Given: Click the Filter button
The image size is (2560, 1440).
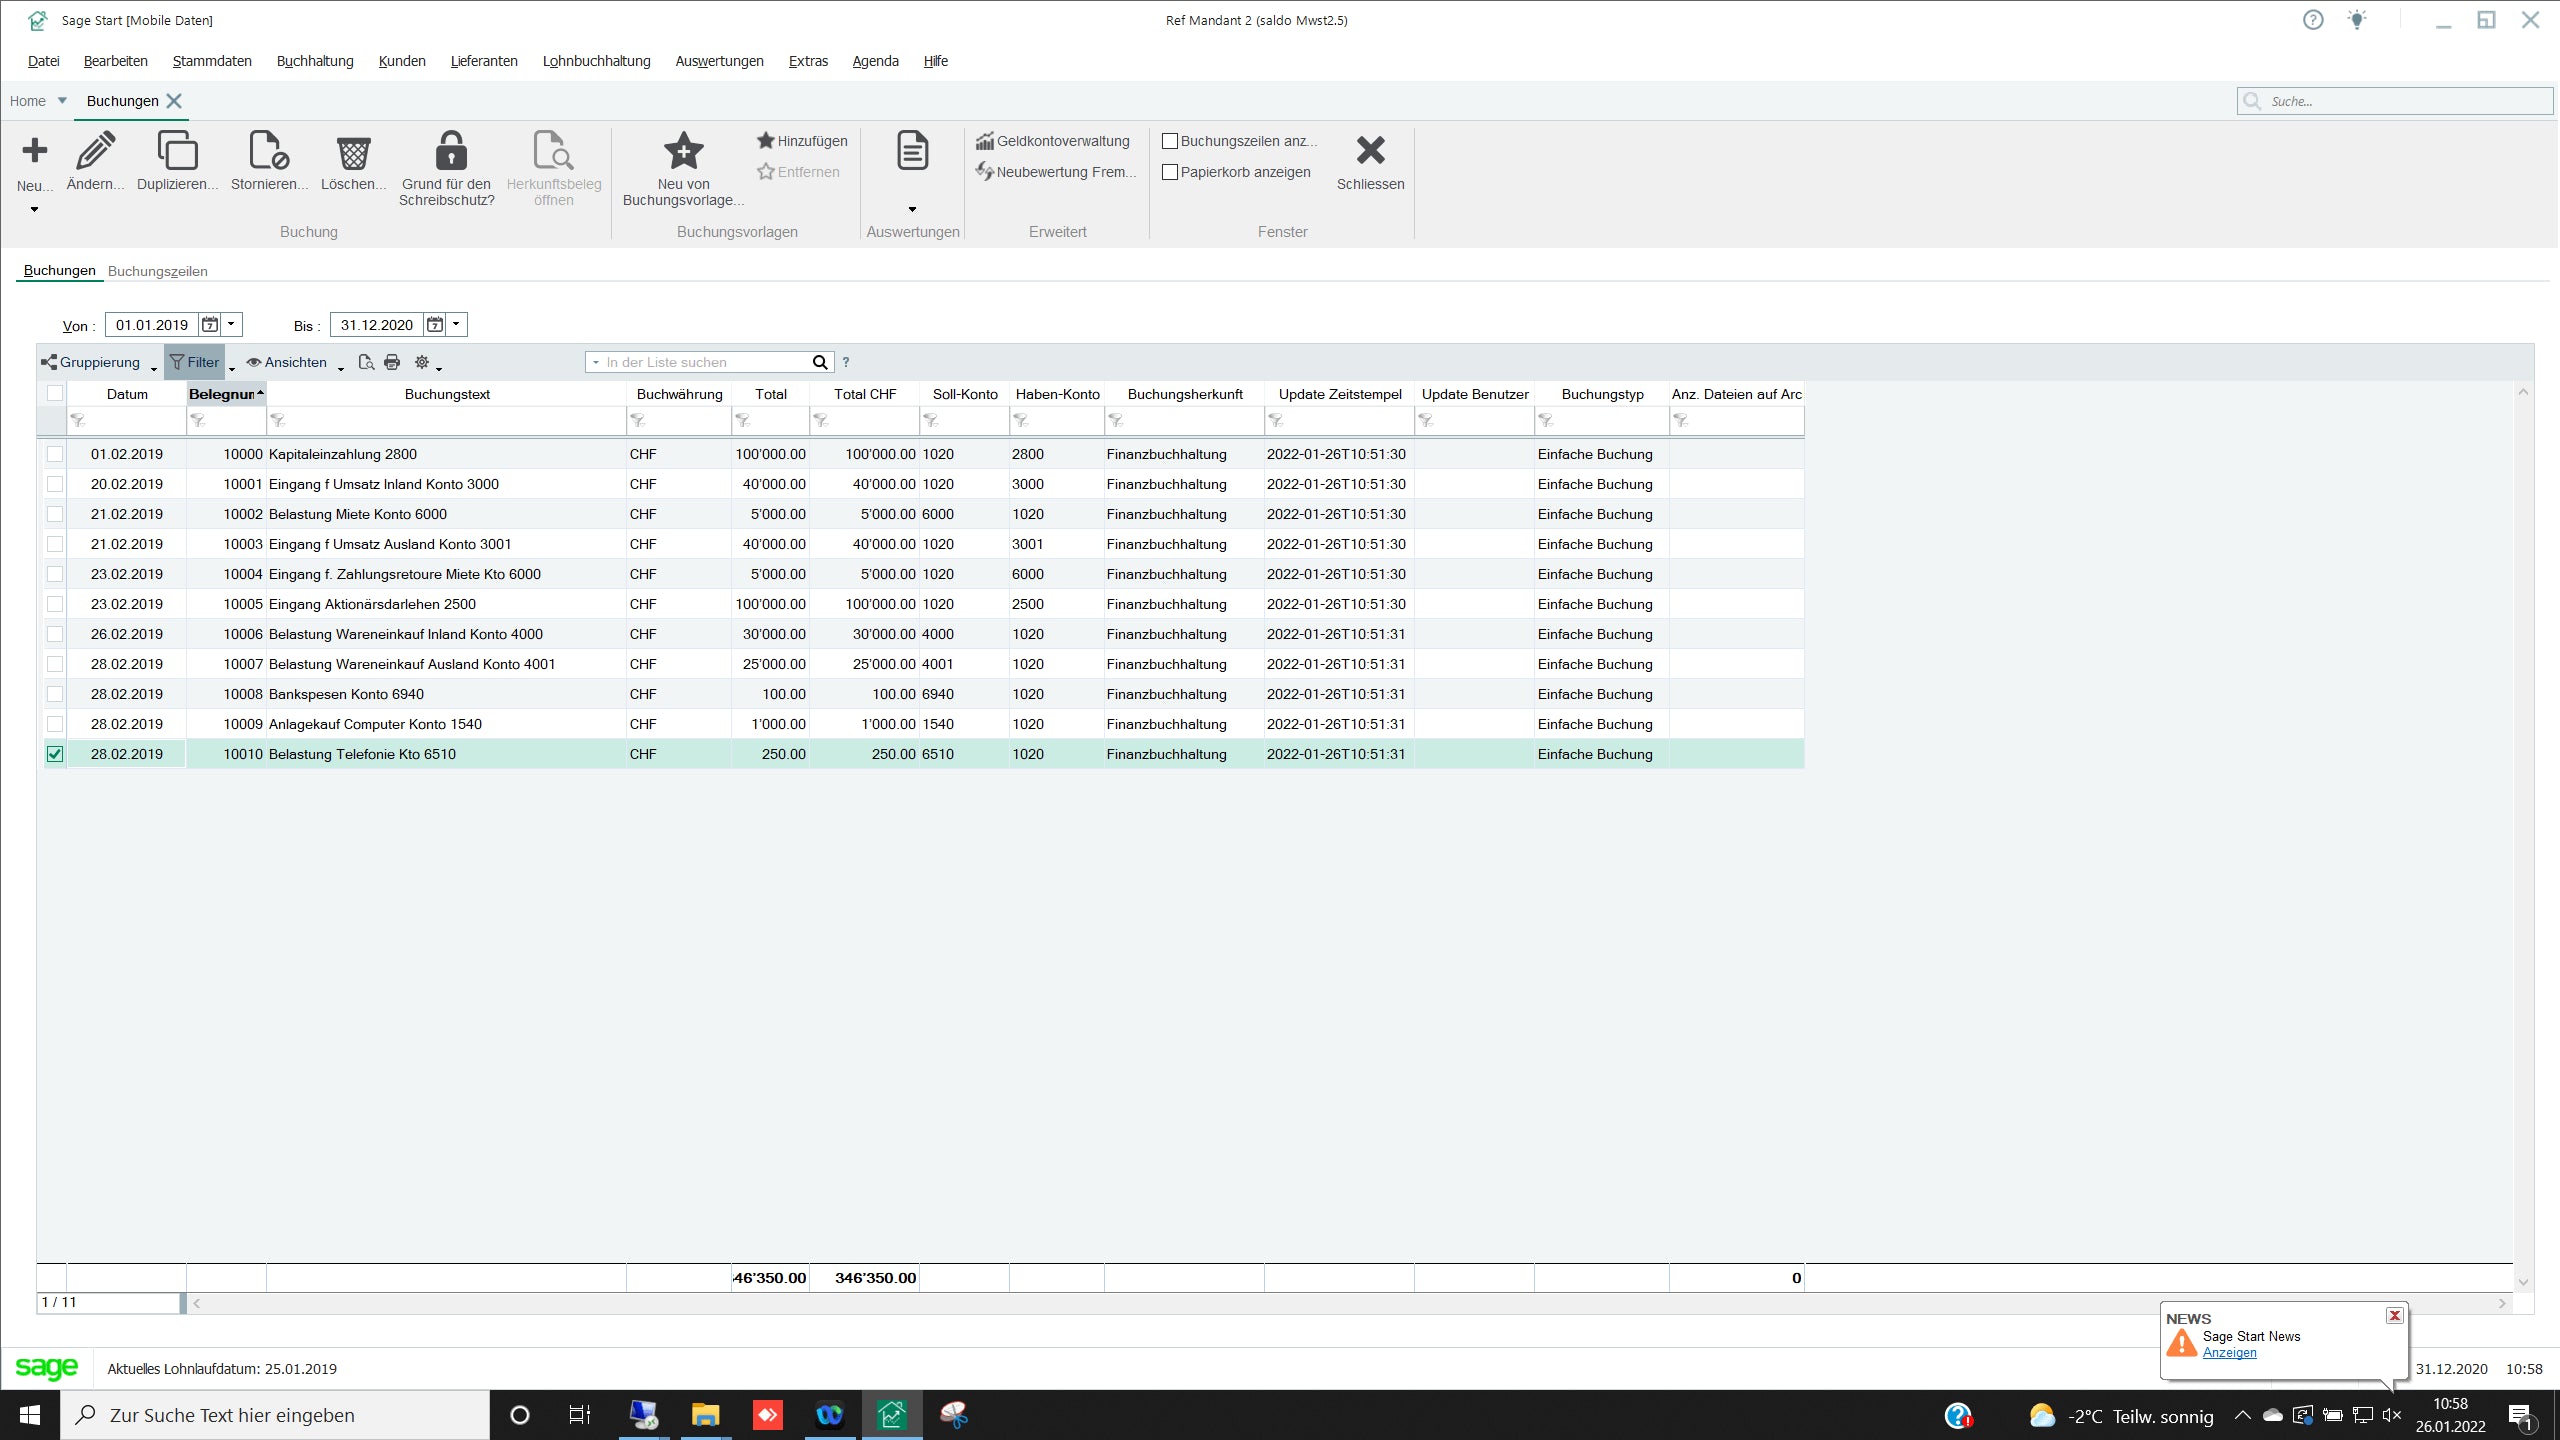Looking at the screenshot, I should (x=194, y=362).
